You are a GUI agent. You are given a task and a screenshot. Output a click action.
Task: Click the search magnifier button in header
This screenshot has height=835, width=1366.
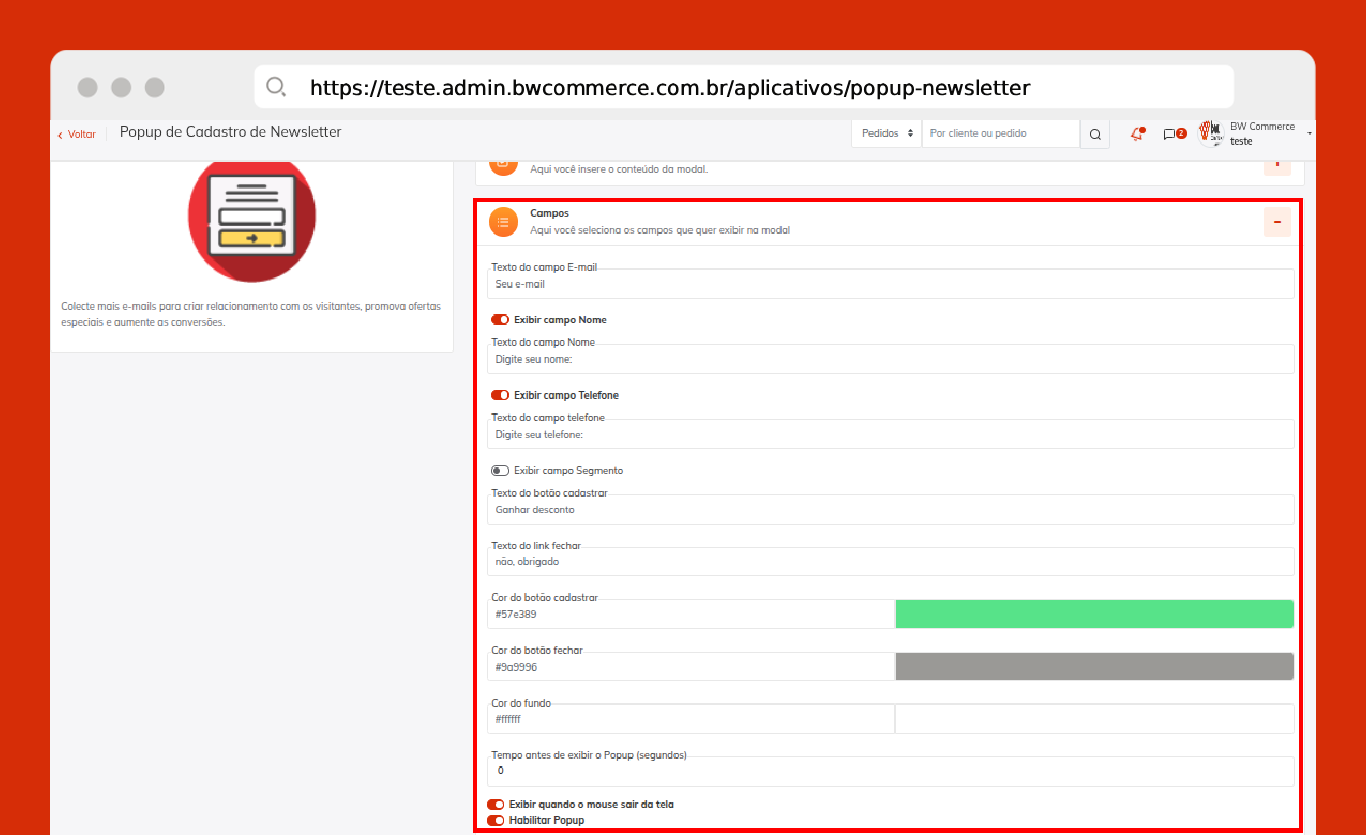pos(1095,134)
